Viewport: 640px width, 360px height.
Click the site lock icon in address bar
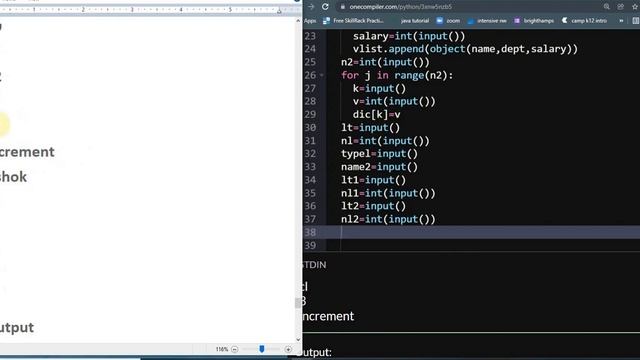(343, 7)
